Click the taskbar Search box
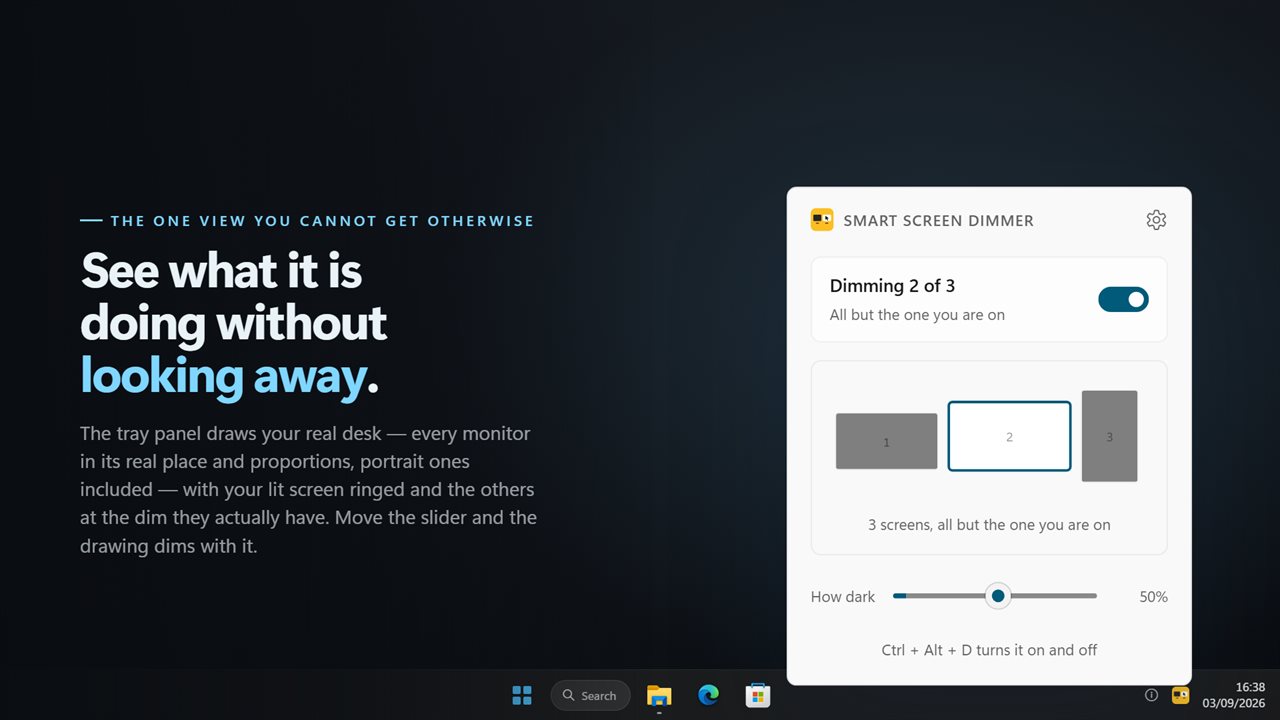This screenshot has width=1280, height=720. [x=590, y=695]
